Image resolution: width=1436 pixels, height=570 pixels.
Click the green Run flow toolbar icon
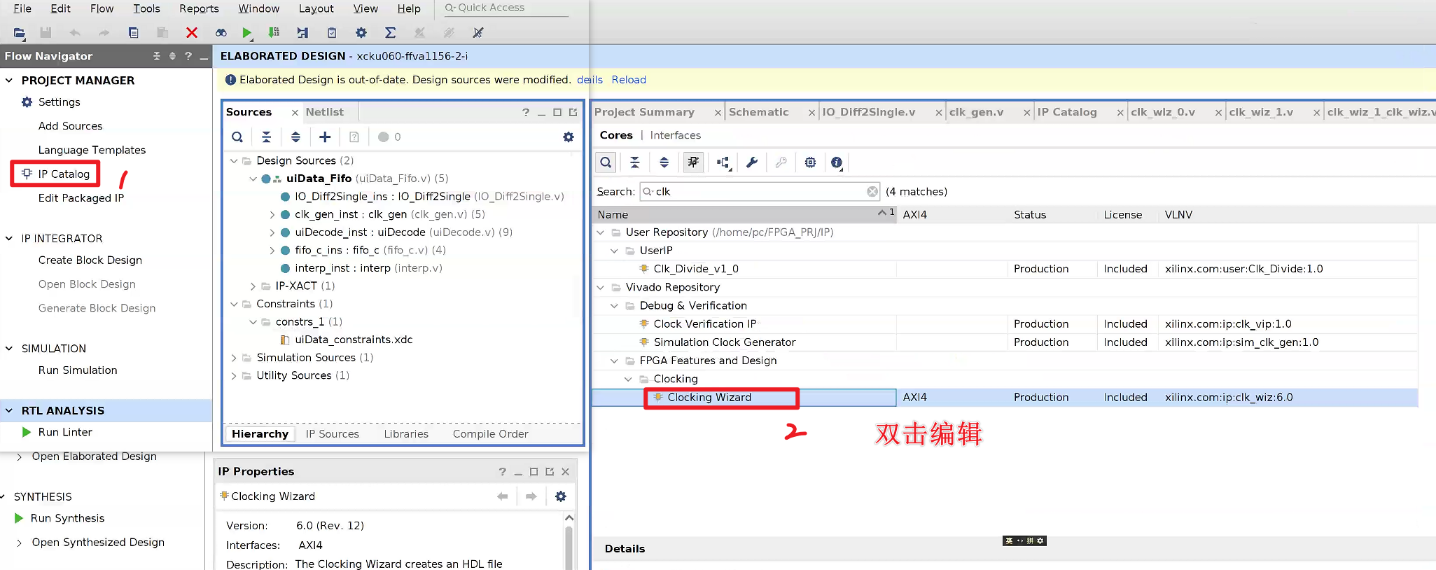[247, 33]
